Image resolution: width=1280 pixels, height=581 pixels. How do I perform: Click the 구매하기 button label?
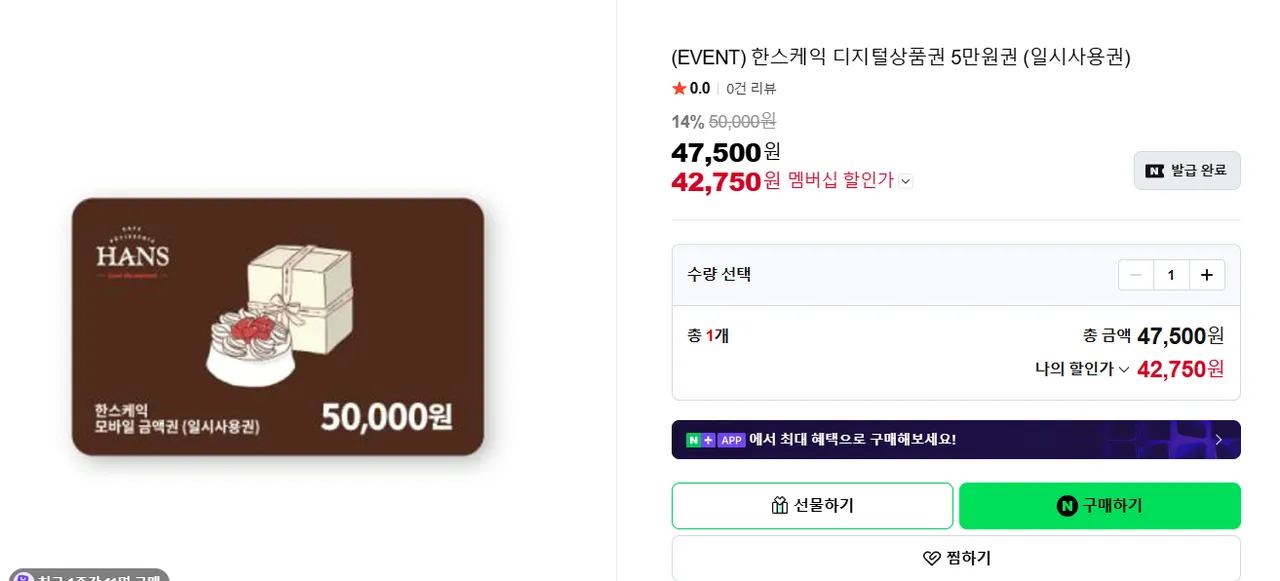(1112, 506)
